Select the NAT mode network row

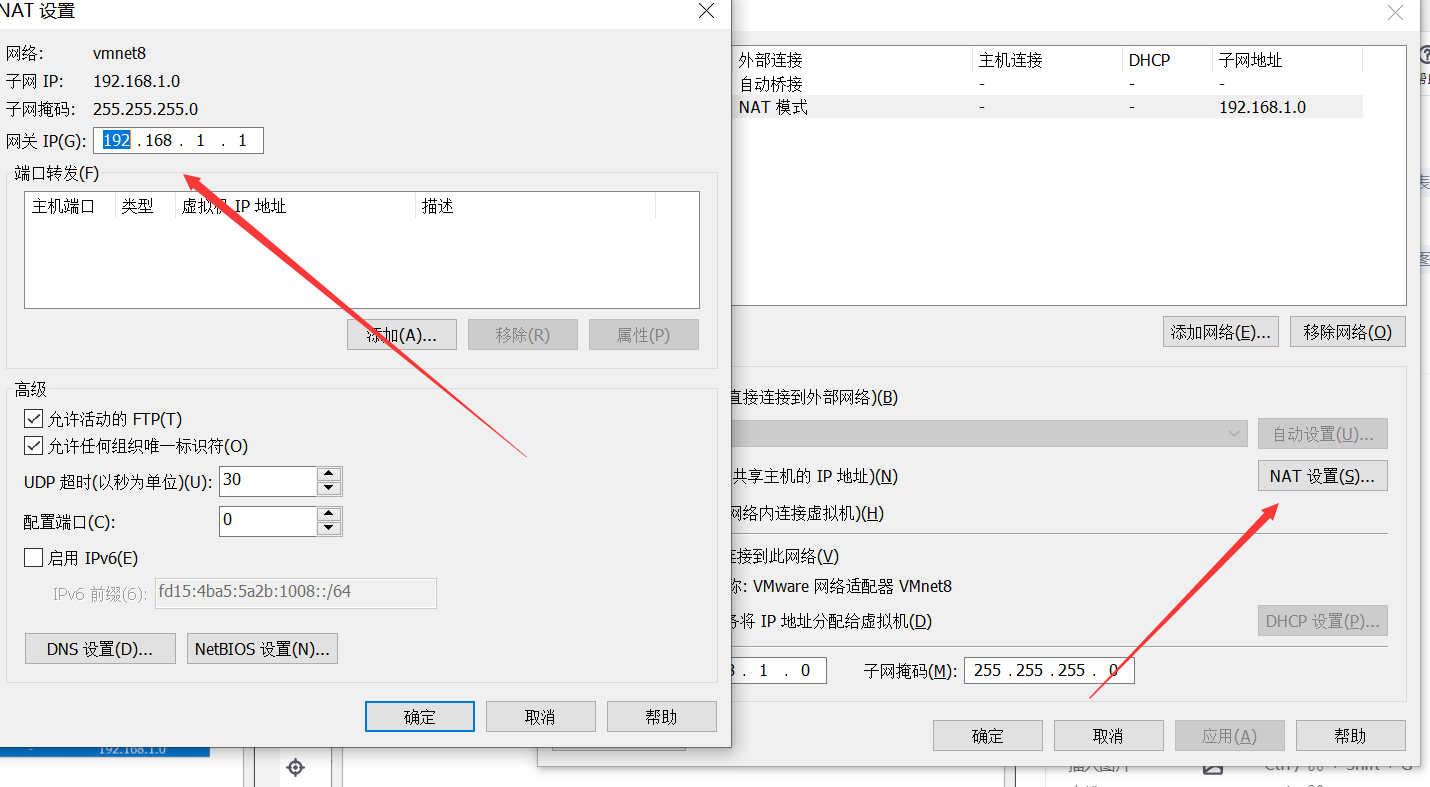pos(1048,107)
